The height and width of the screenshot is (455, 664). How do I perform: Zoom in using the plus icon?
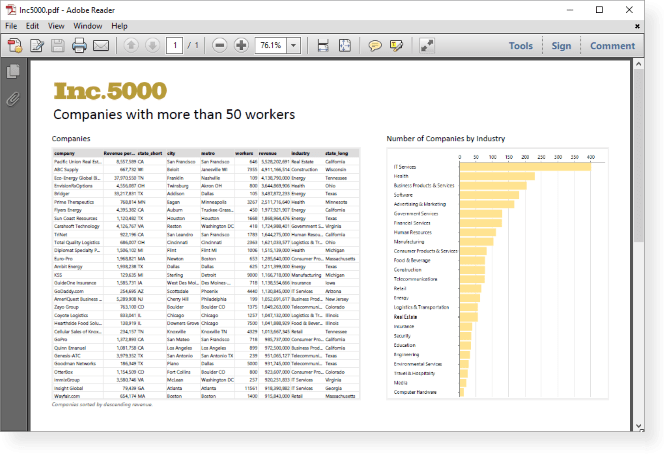pyautogui.click(x=241, y=45)
